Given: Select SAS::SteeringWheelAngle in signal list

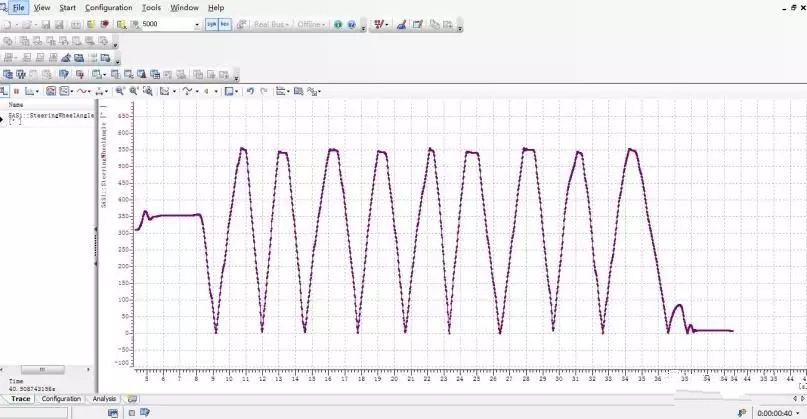Looking at the screenshot, I should click(50, 116).
